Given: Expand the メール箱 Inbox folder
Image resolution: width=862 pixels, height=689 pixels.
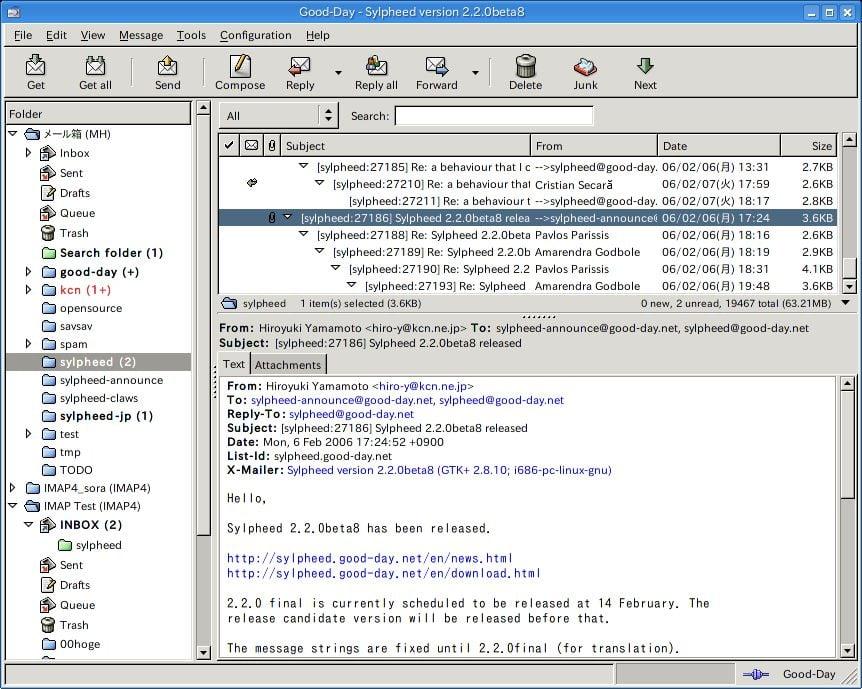Looking at the screenshot, I should (x=29, y=153).
